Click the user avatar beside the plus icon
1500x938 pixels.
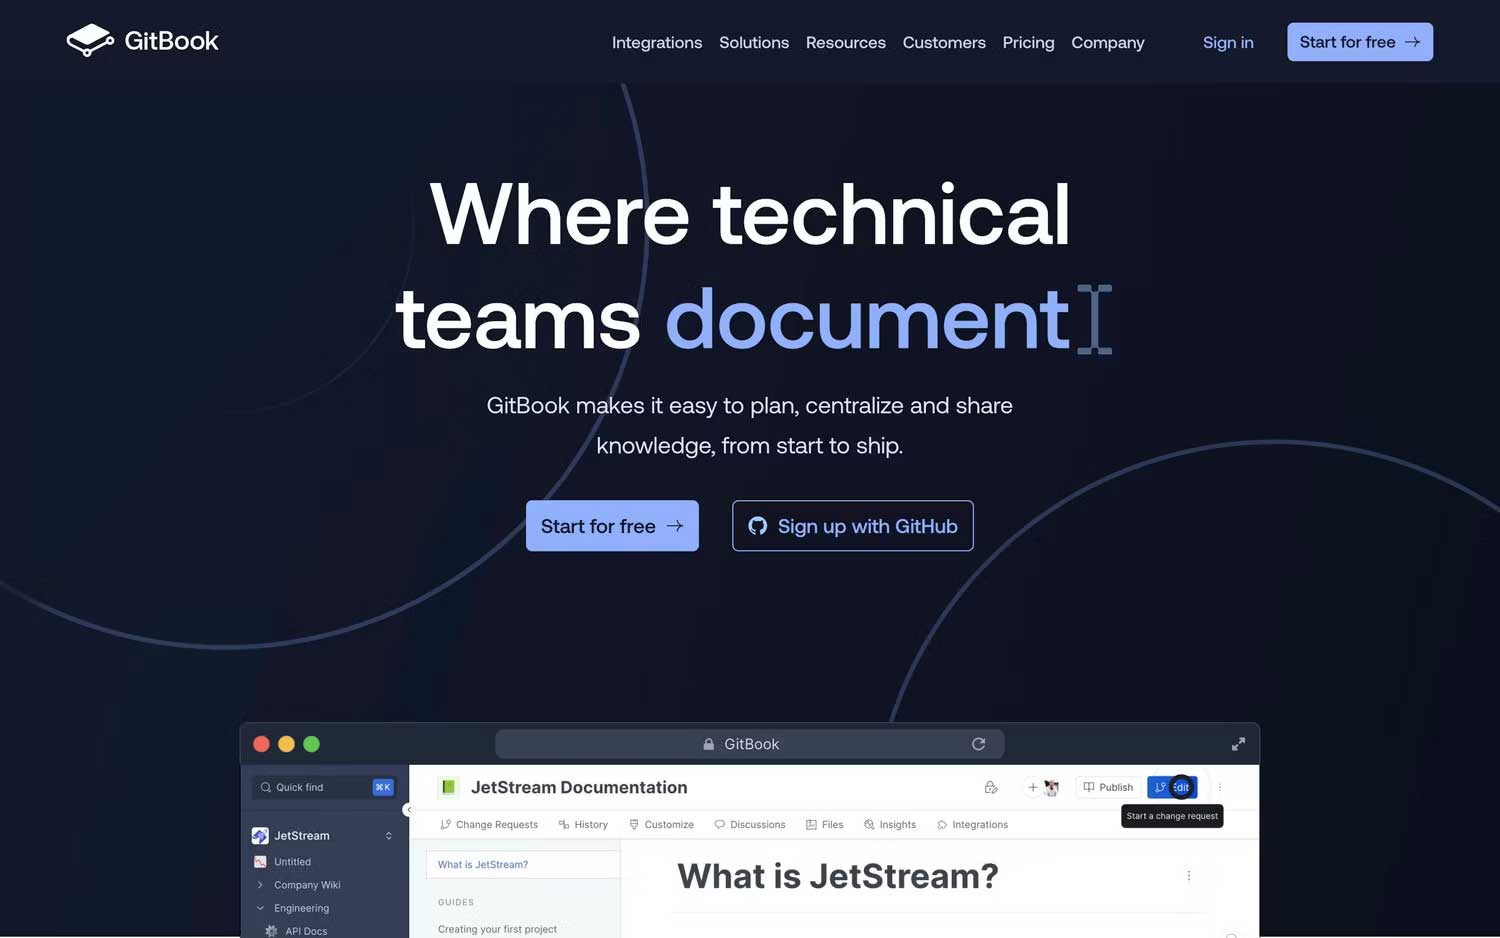tap(1051, 788)
